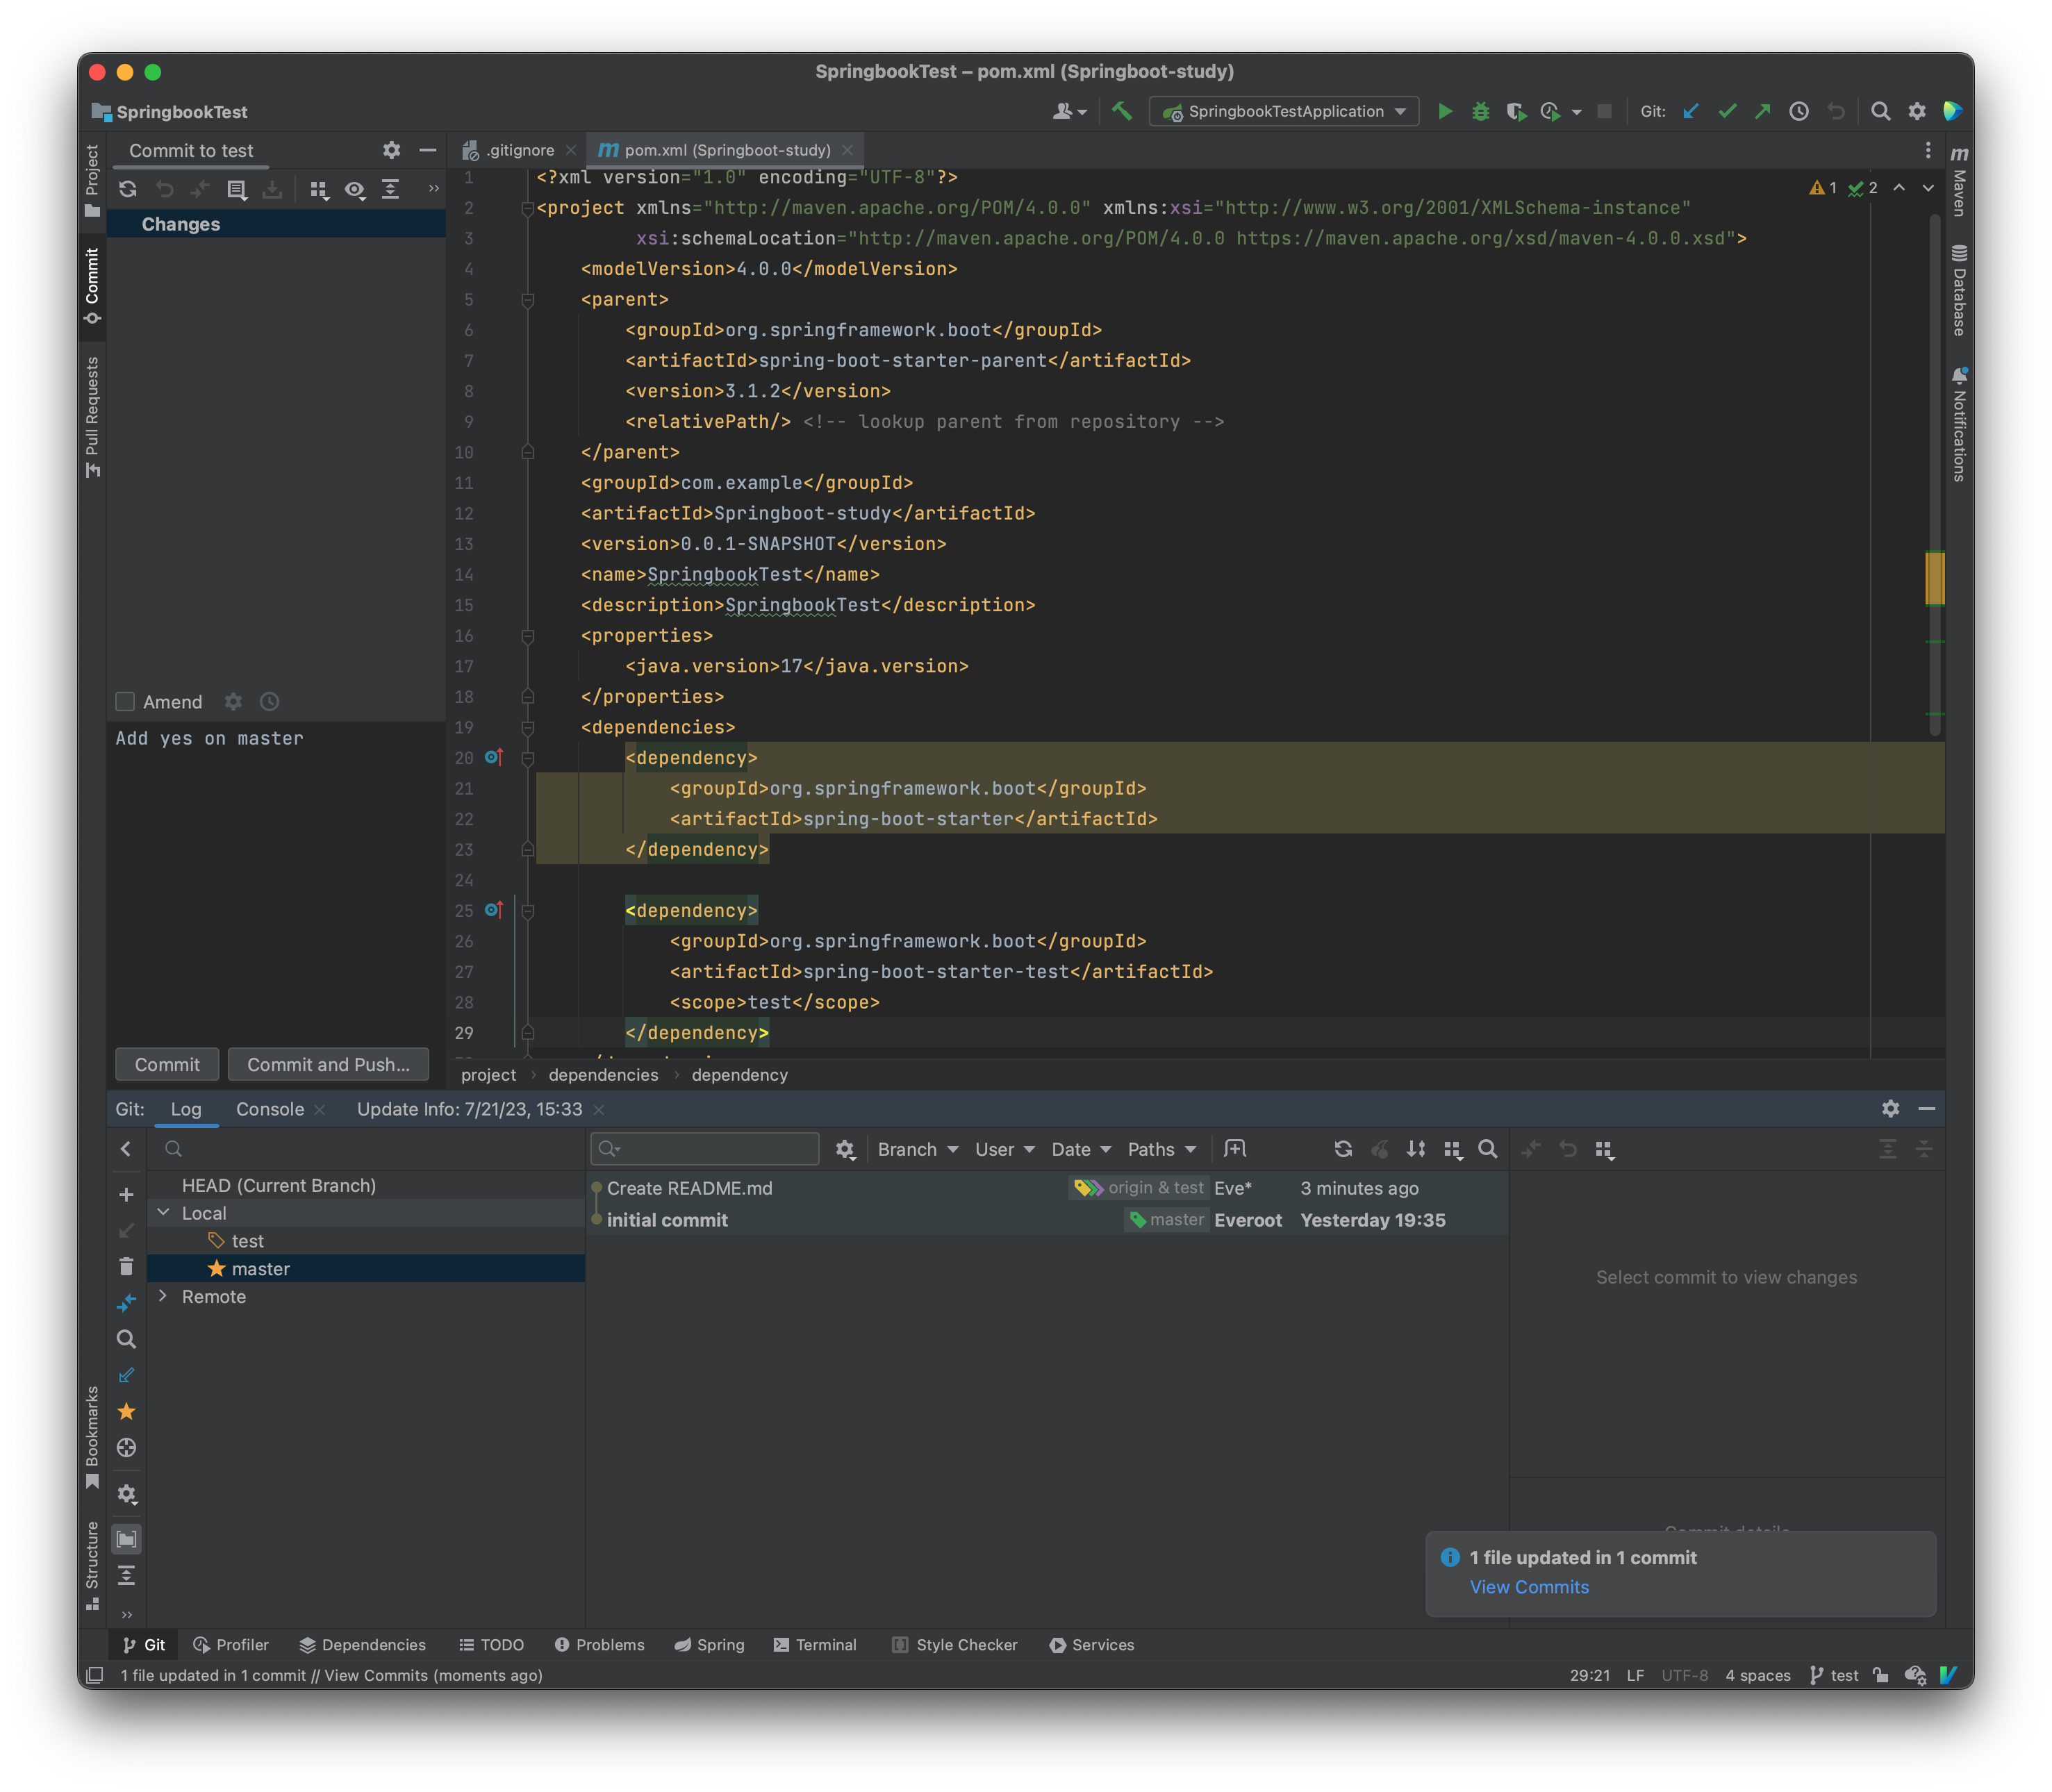Refresh the Git log
The image size is (2052, 1792).
click(x=1343, y=1149)
